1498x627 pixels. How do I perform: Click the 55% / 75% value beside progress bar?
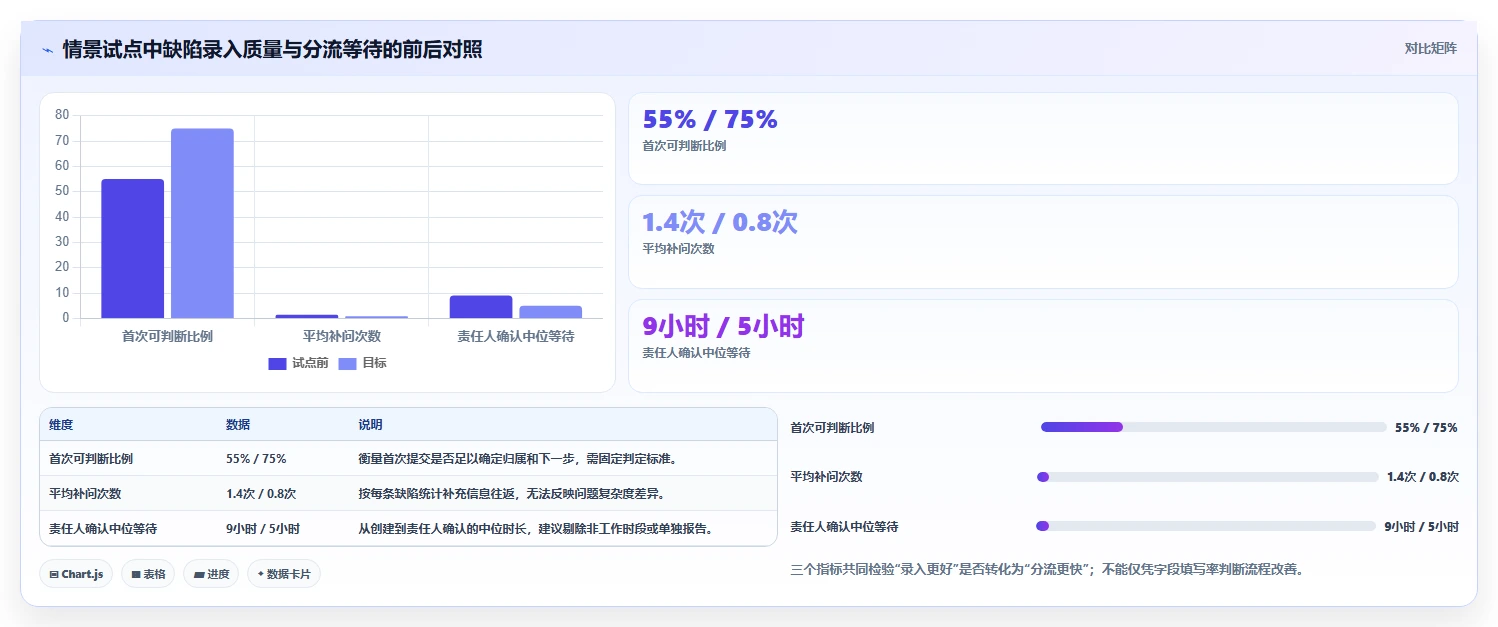tap(1426, 428)
